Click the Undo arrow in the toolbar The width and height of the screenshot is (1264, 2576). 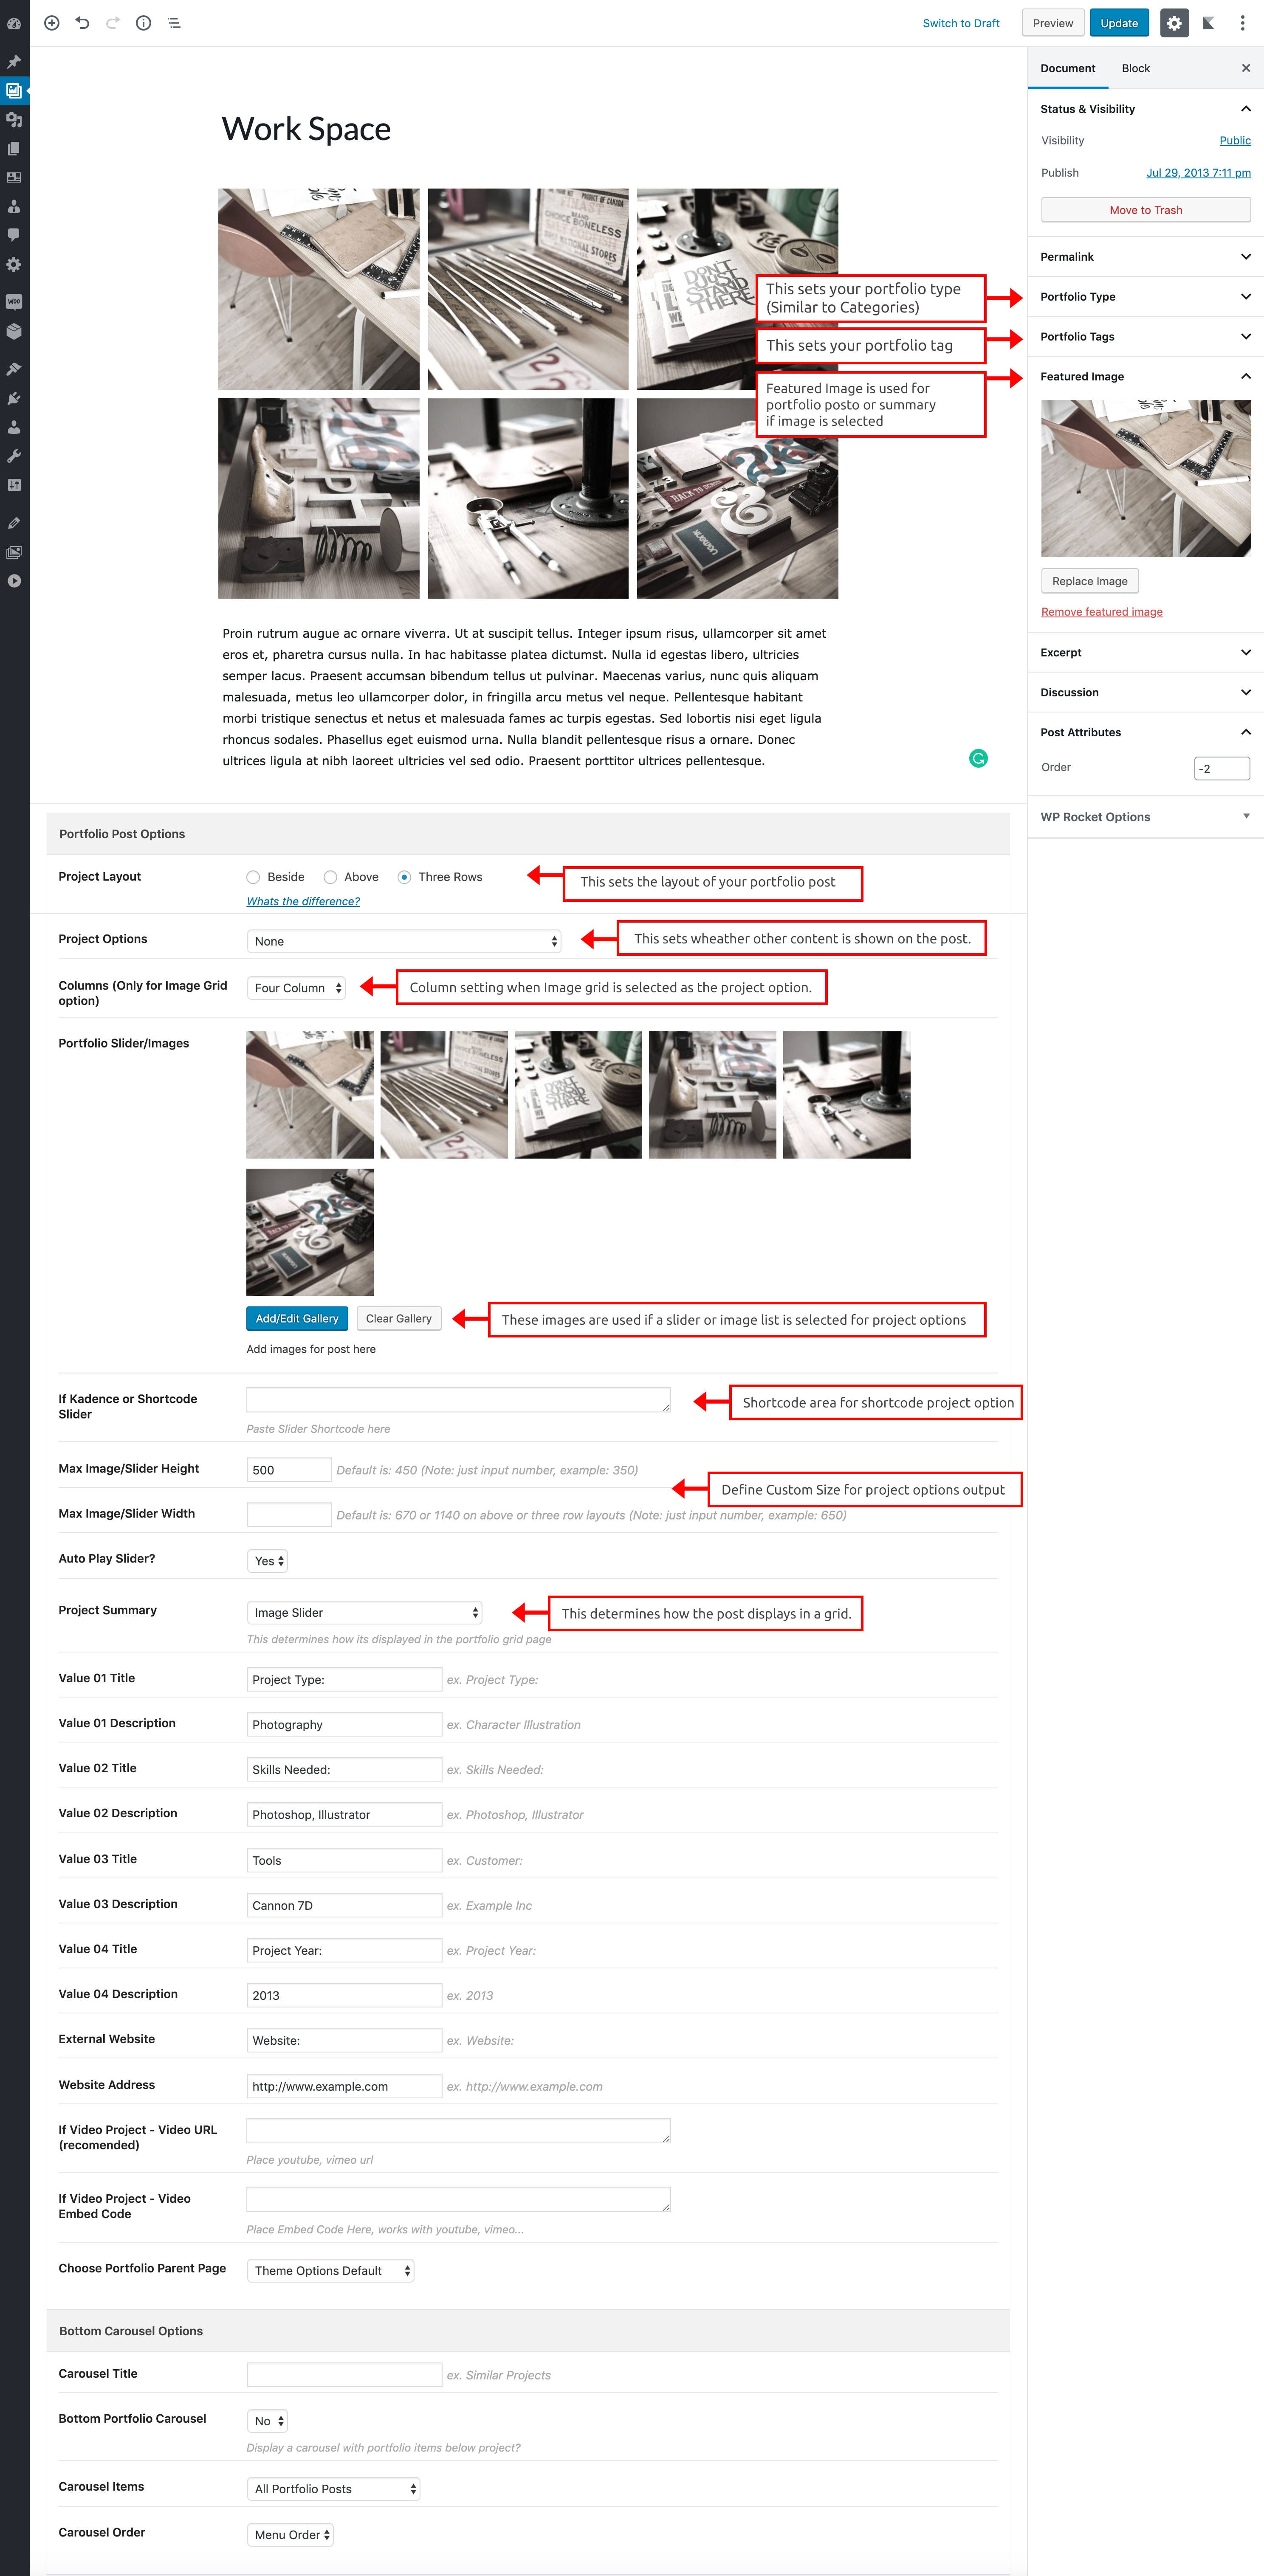pos(82,23)
